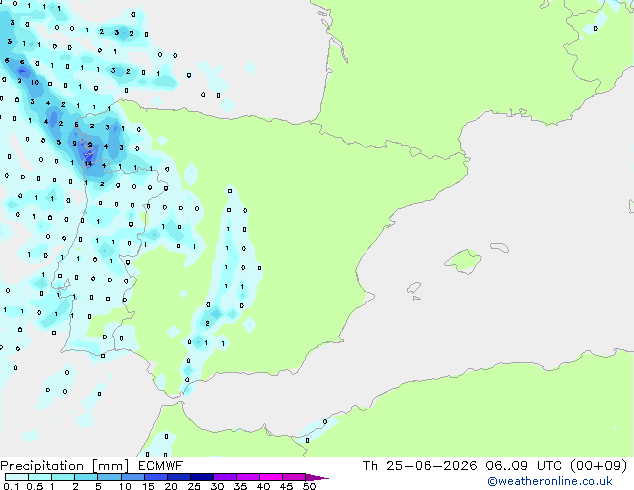Click the '50' legend scale label
The height and width of the screenshot is (490, 634).
pyautogui.click(x=309, y=486)
